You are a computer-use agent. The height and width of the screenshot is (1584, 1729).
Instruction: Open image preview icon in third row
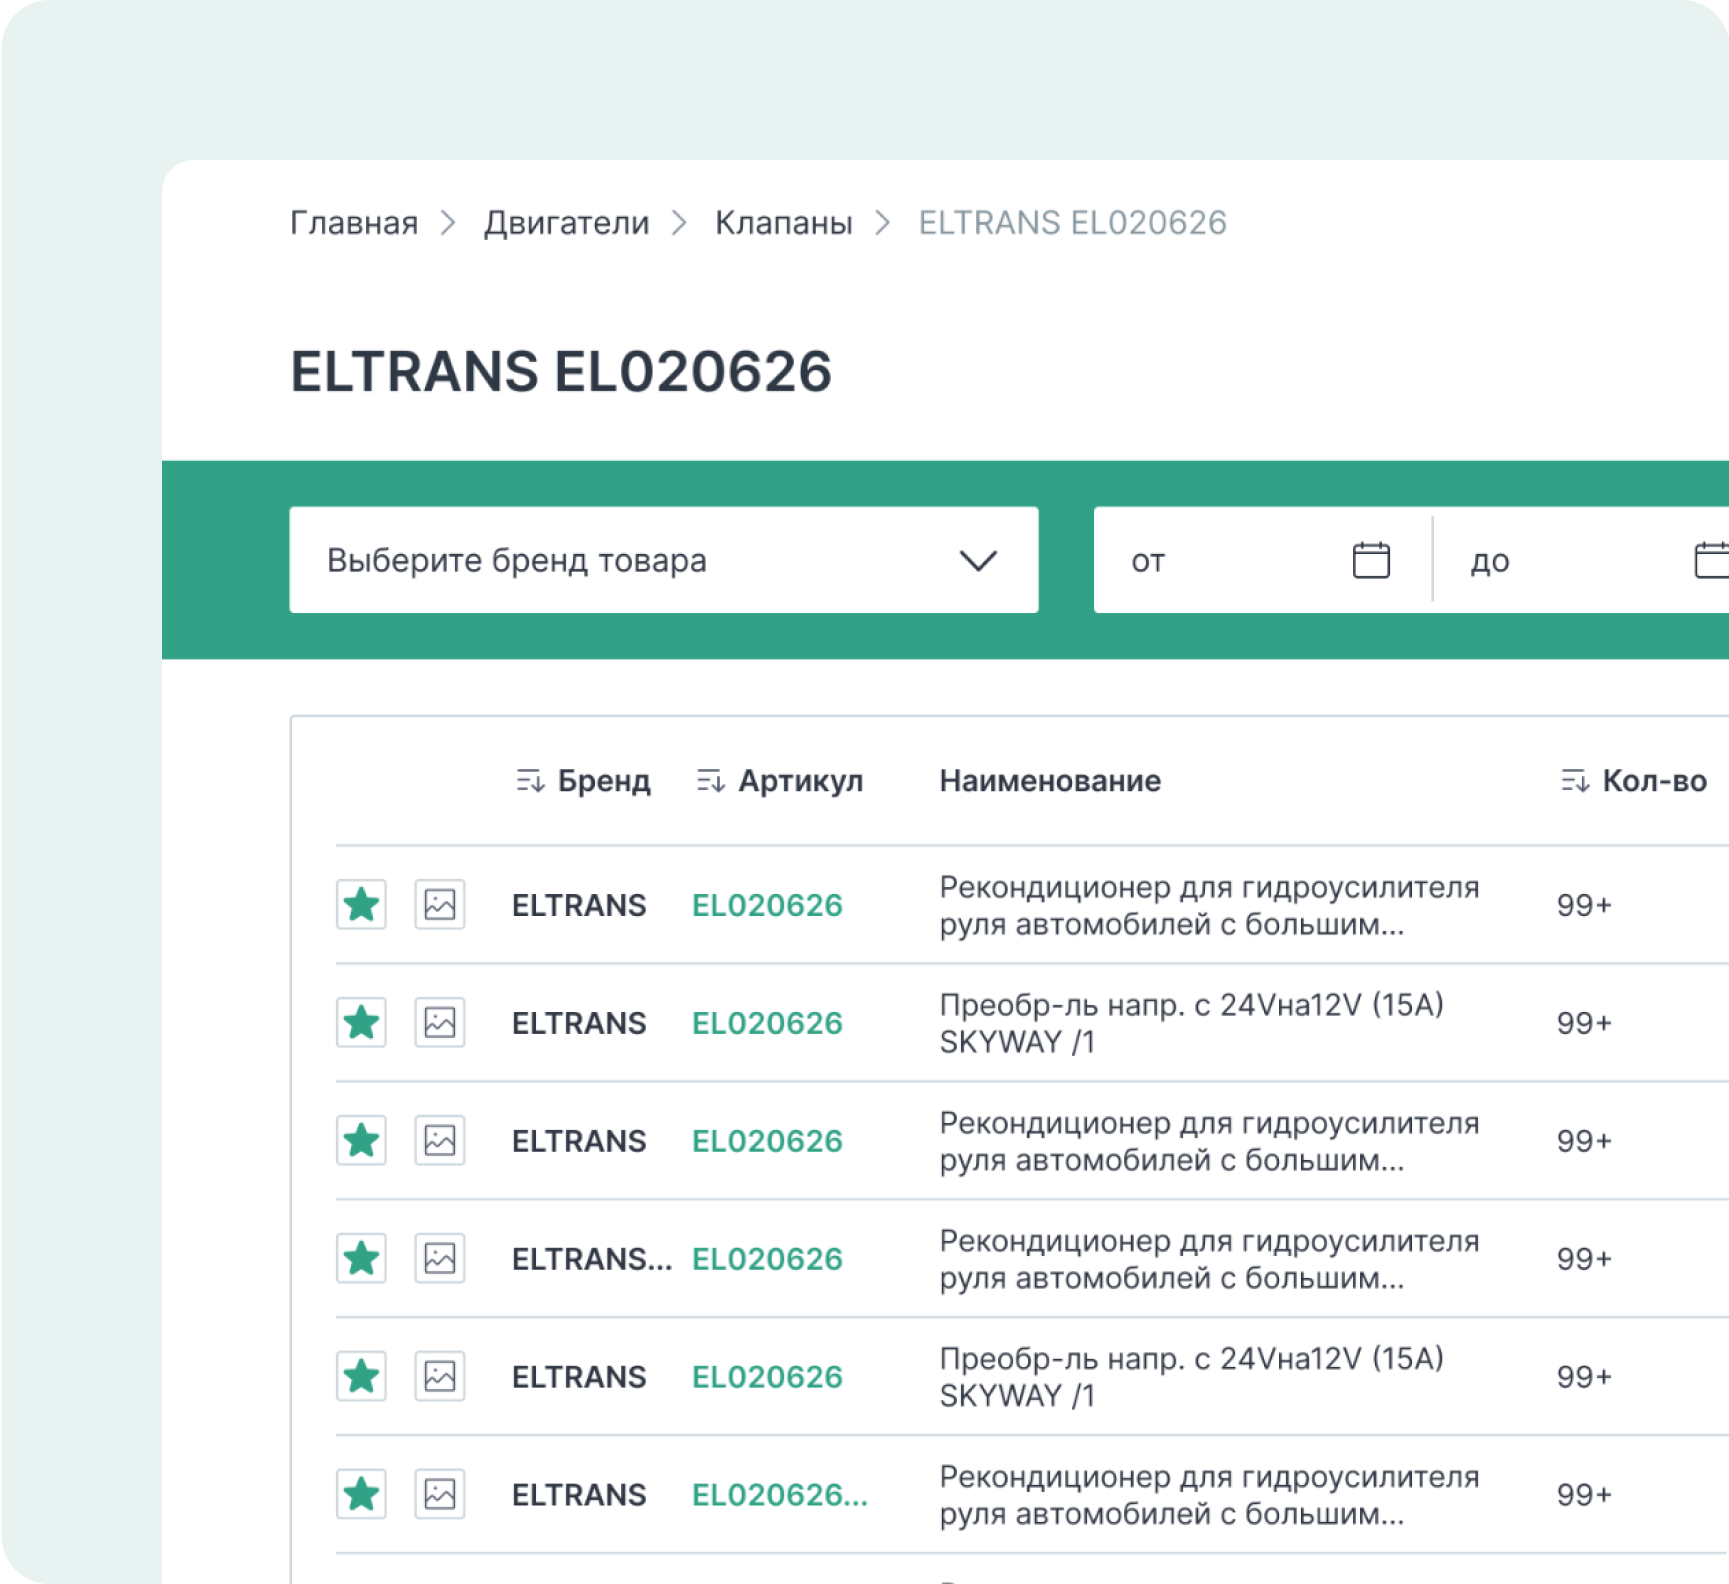point(440,1141)
